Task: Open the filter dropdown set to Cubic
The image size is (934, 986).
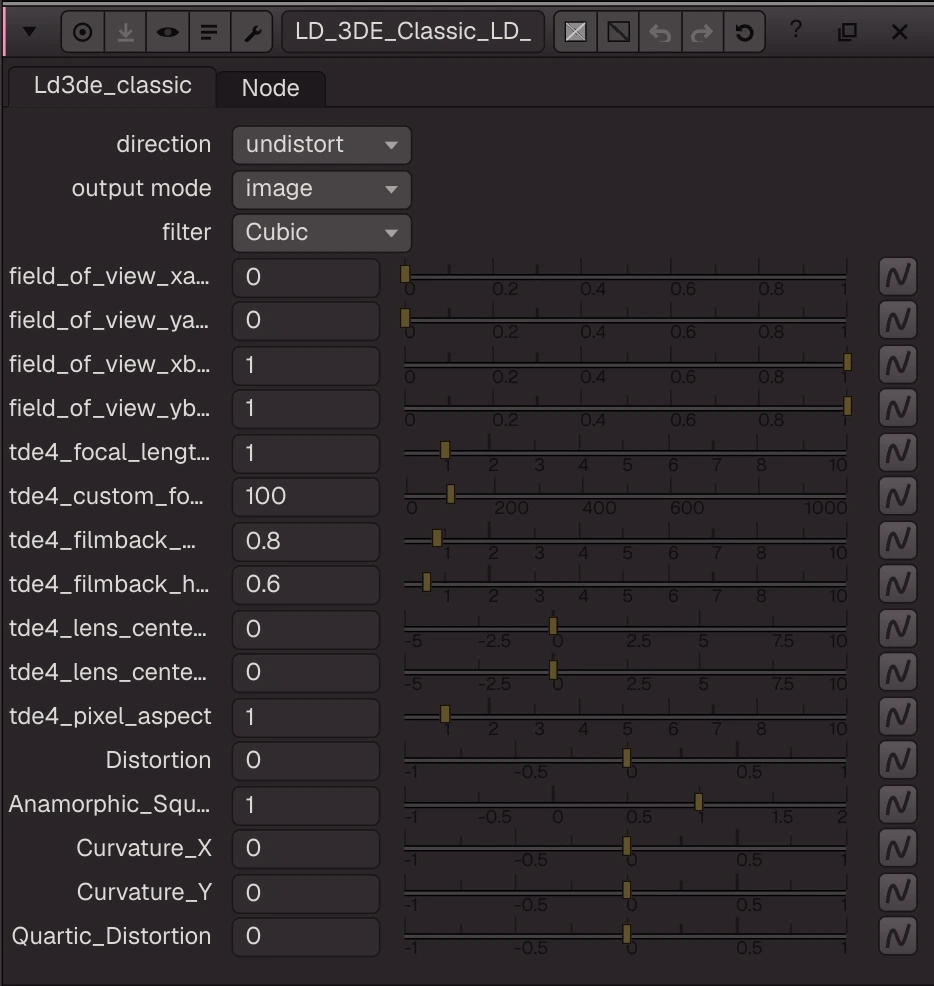Action: [321, 233]
